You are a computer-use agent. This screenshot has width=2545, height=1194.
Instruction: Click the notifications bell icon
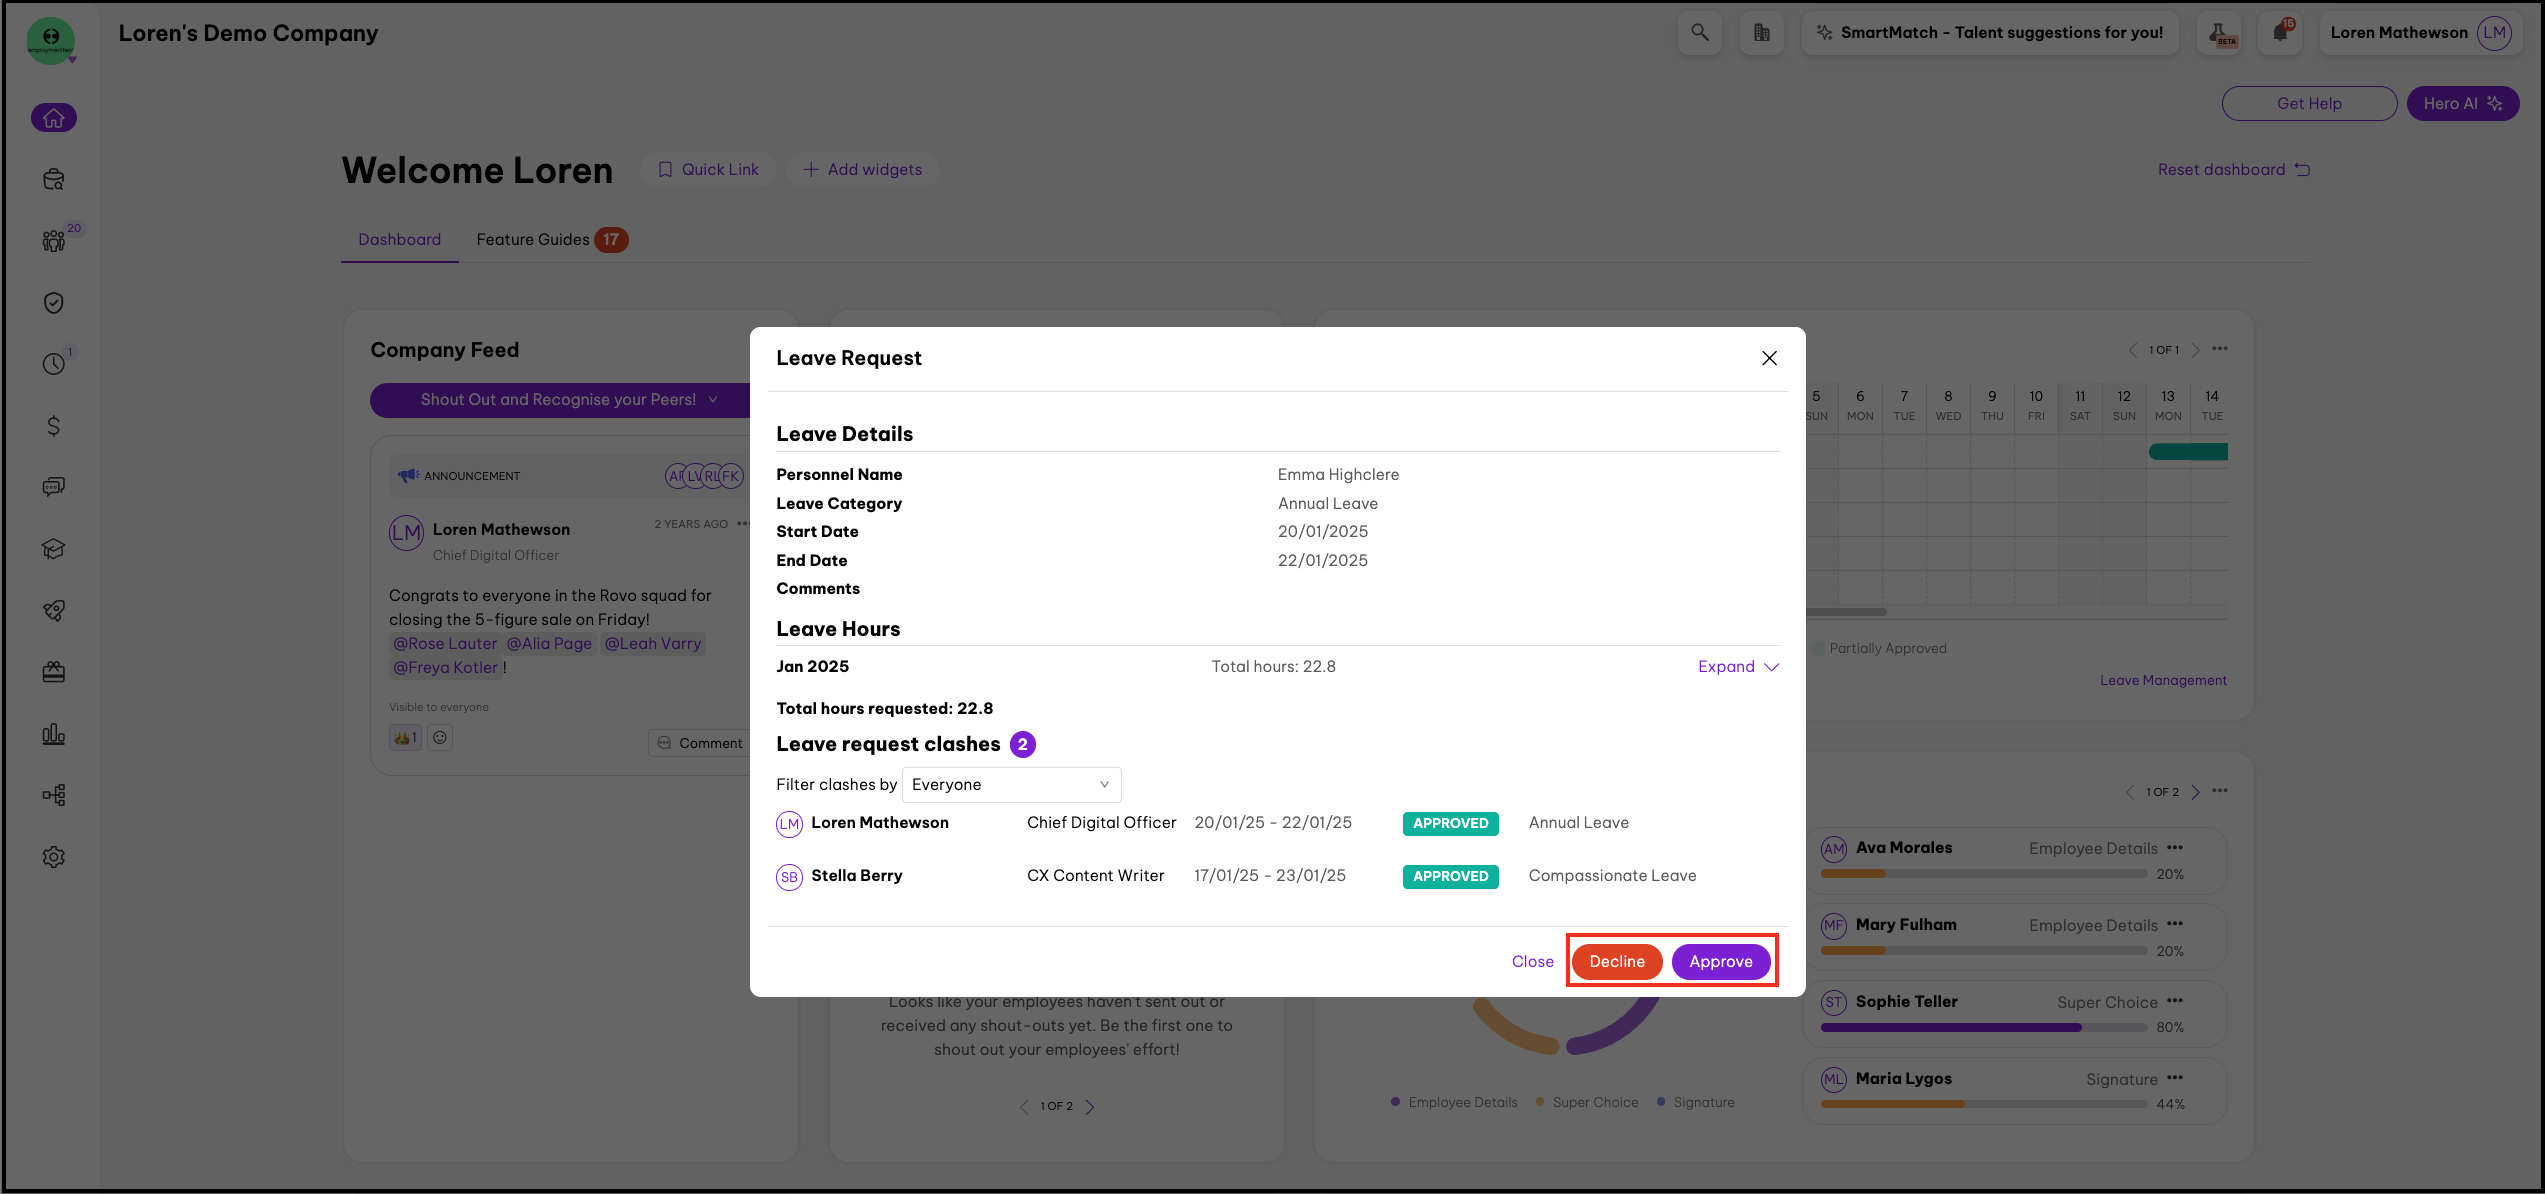pyautogui.click(x=2280, y=33)
